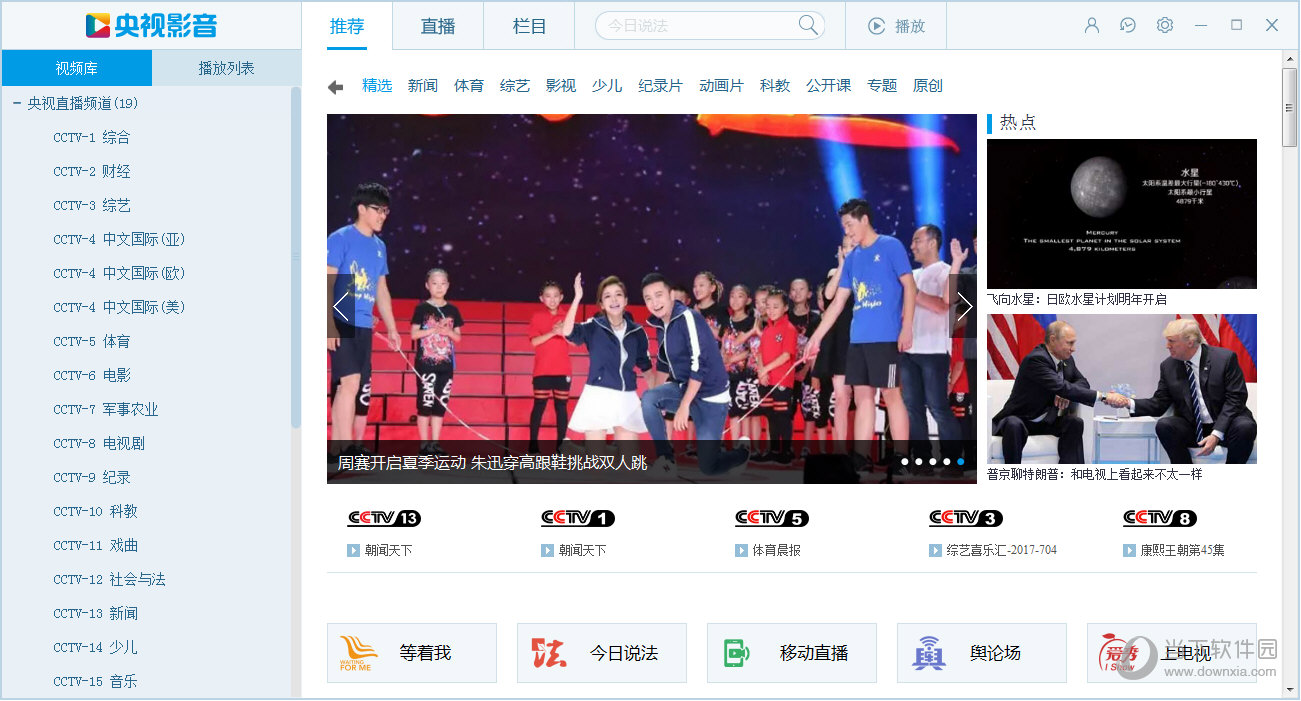Viewport: 1301px width, 701px height.
Task: Open headline 普京聊特朗普：和电视上看起来不太一样
Action: [1095, 474]
